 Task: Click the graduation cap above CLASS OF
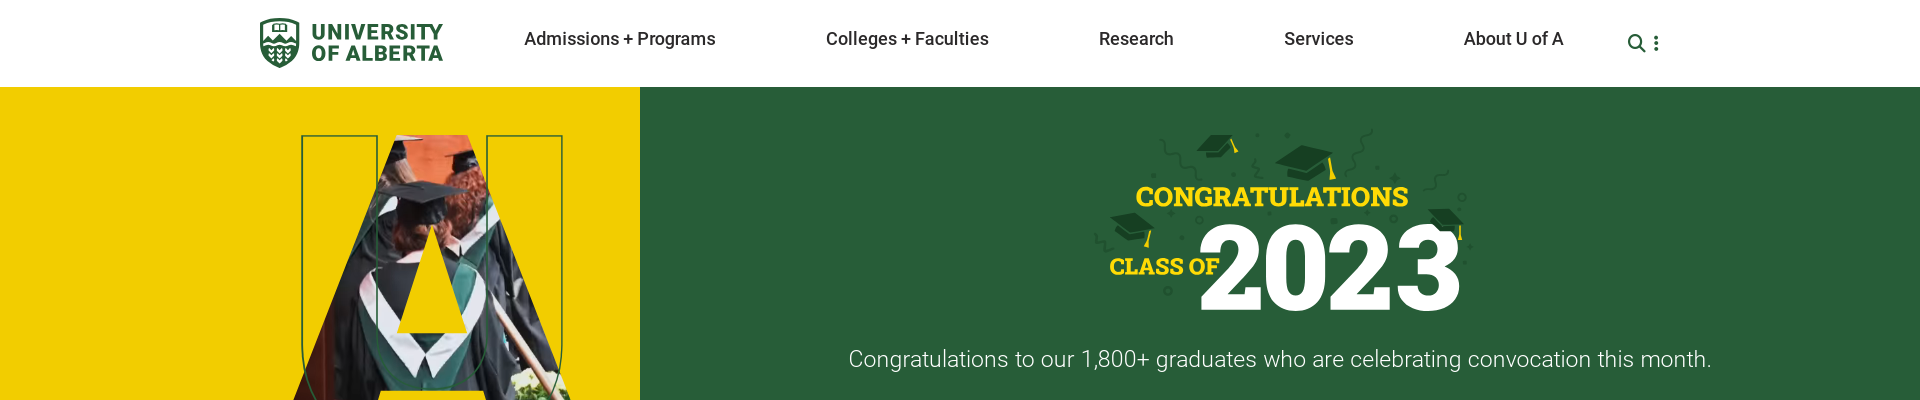(1131, 227)
